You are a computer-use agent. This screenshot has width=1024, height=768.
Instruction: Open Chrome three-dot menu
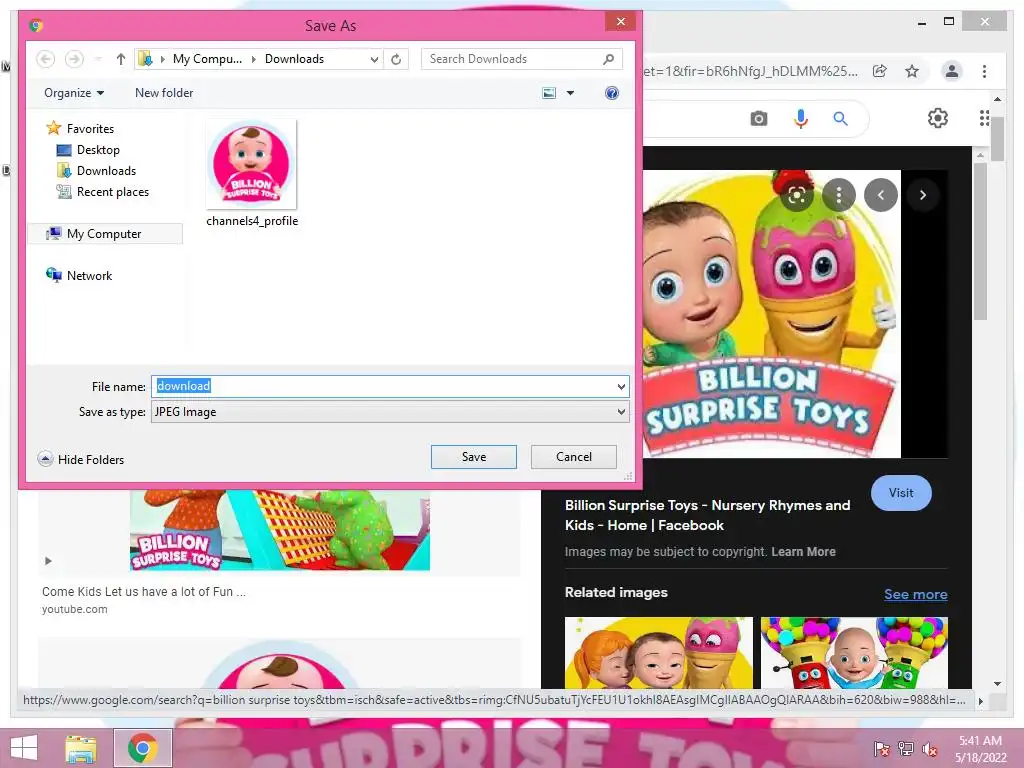(x=984, y=71)
